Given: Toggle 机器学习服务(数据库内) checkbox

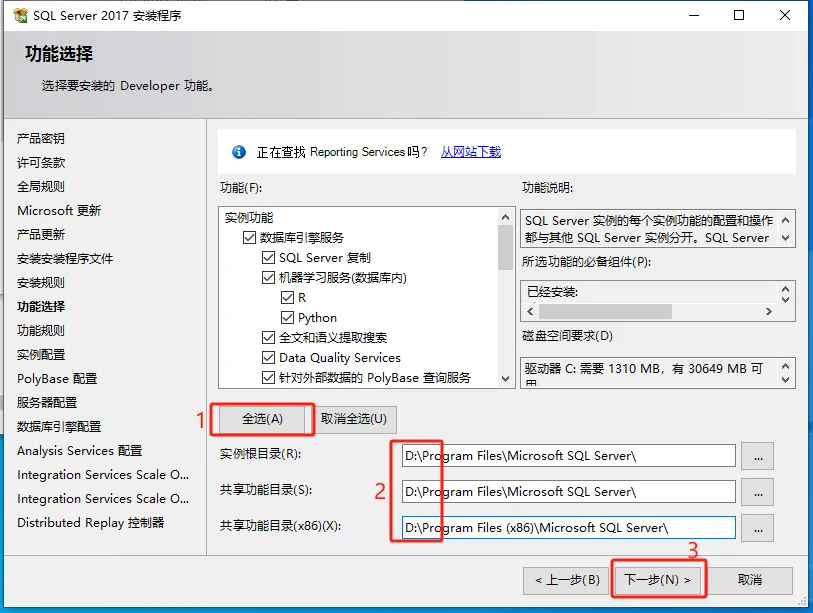Looking at the screenshot, I should [269, 277].
